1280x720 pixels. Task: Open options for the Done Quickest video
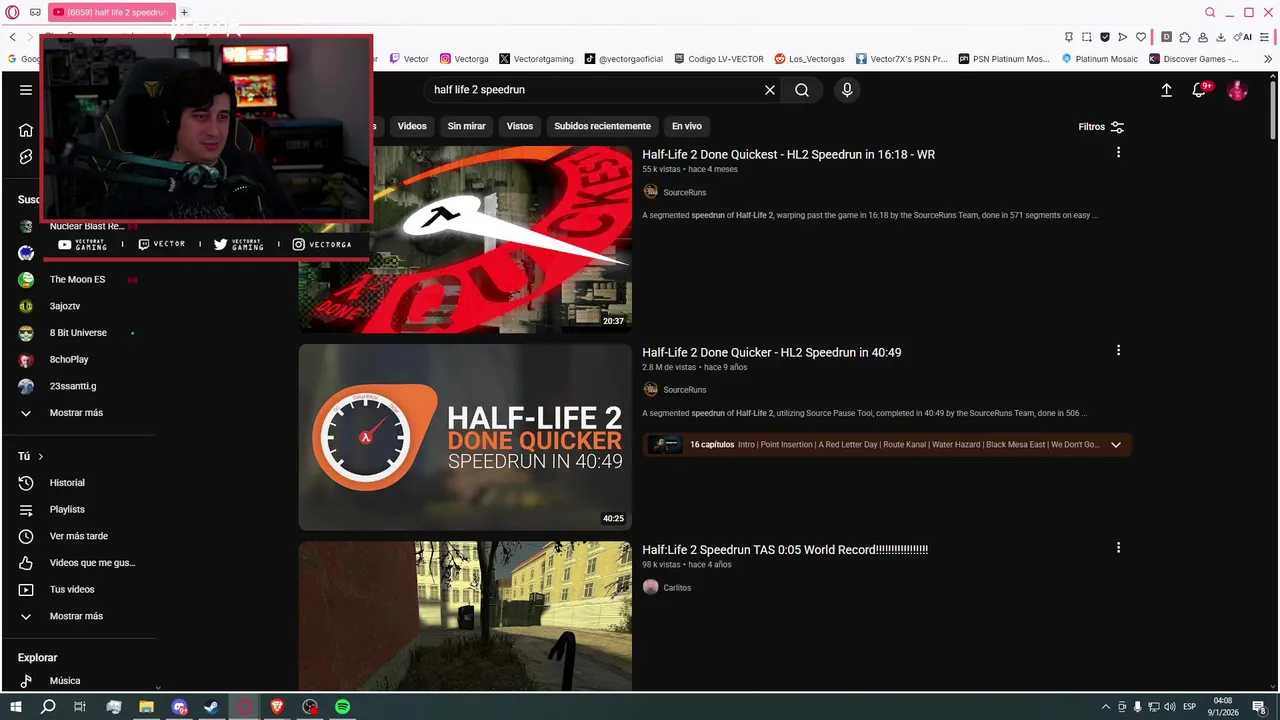point(1118,153)
